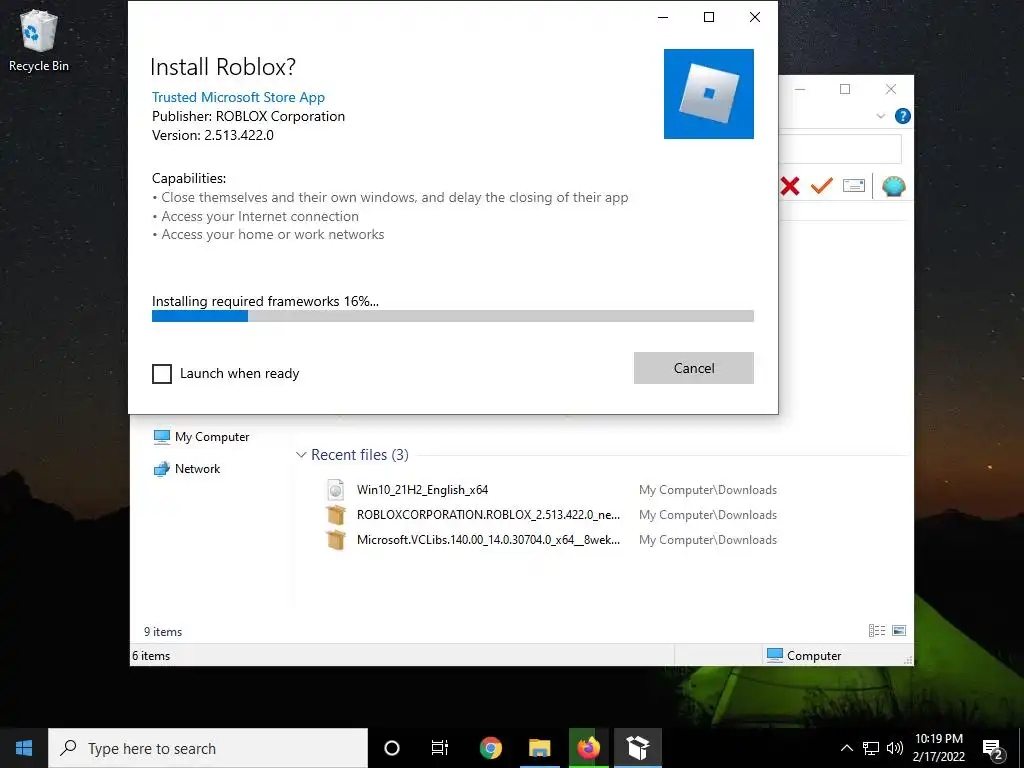Screen dimensions: 1024x768
Task: Expand the ribbon chevron next to Help
Action: point(880,116)
